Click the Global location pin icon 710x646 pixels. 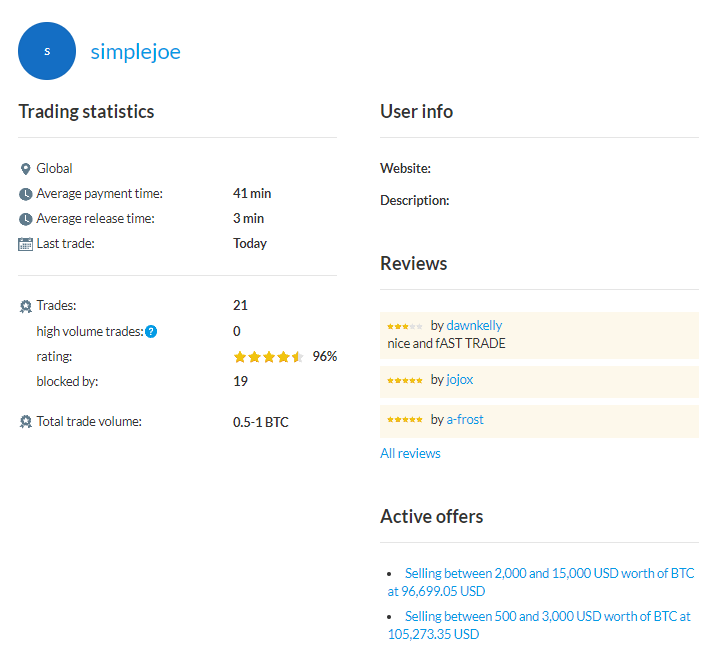point(25,169)
